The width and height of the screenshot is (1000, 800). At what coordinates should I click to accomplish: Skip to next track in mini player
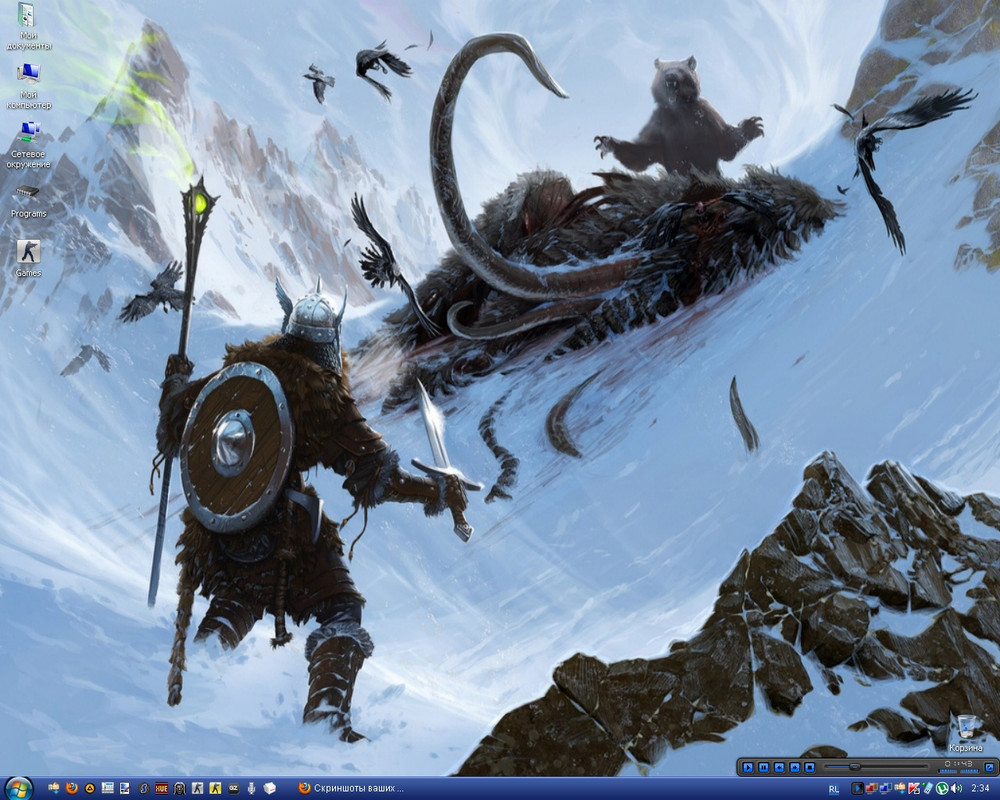795,767
